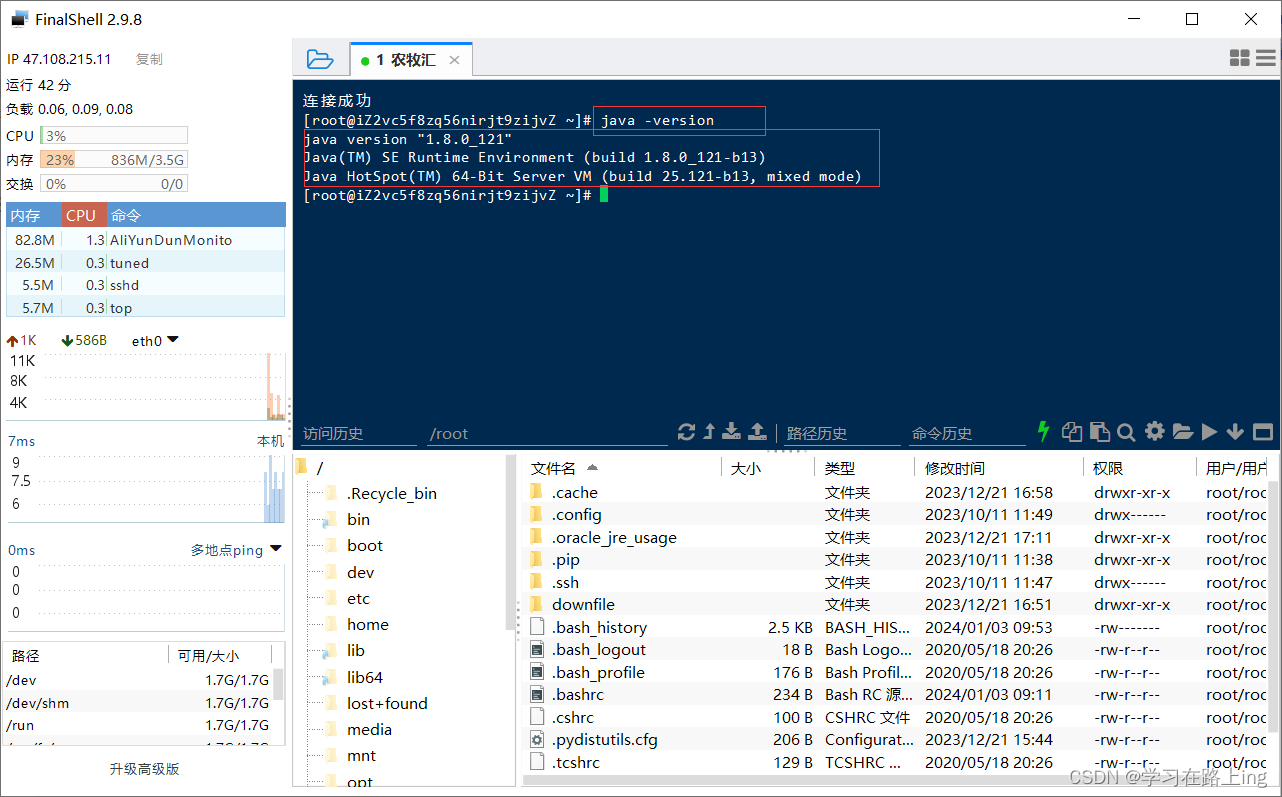
Task: Open the eth0 network interface dropdown
Action: [x=154, y=340]
